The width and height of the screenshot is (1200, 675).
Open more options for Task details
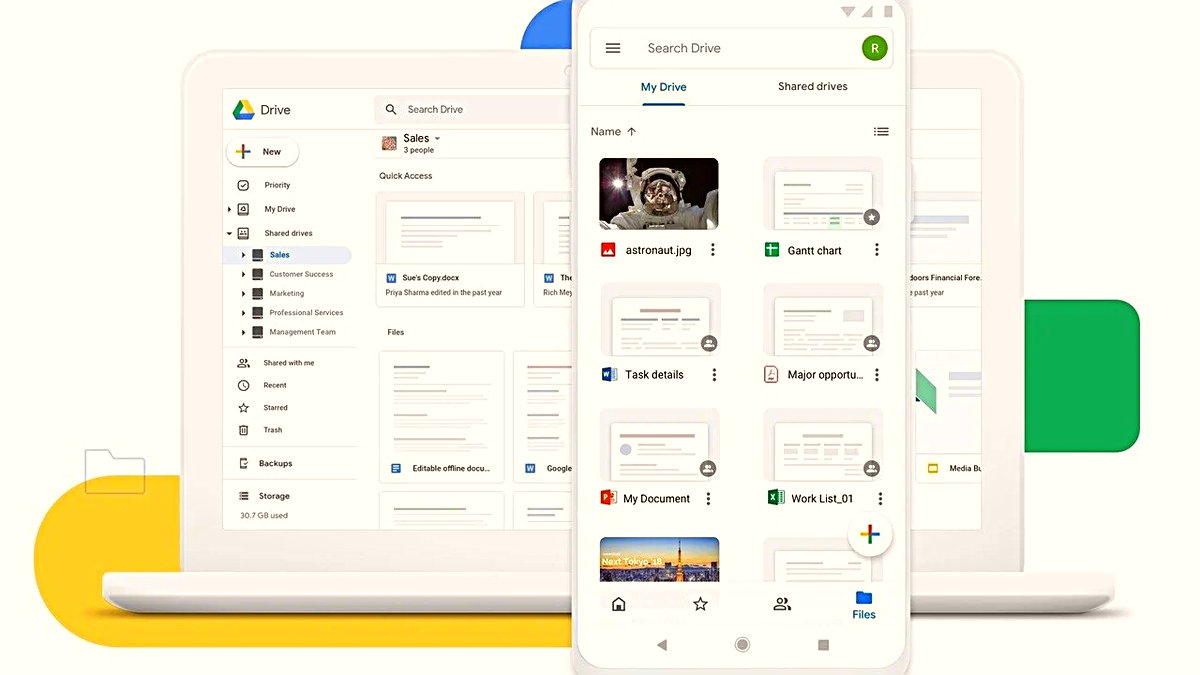click(714, 374)
